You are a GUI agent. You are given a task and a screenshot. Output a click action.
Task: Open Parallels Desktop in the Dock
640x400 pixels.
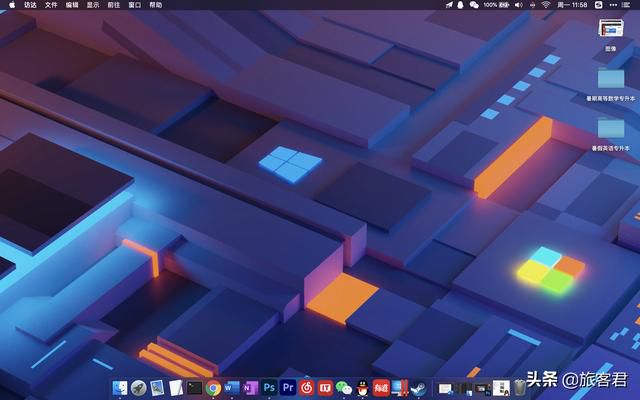point(400,388)
